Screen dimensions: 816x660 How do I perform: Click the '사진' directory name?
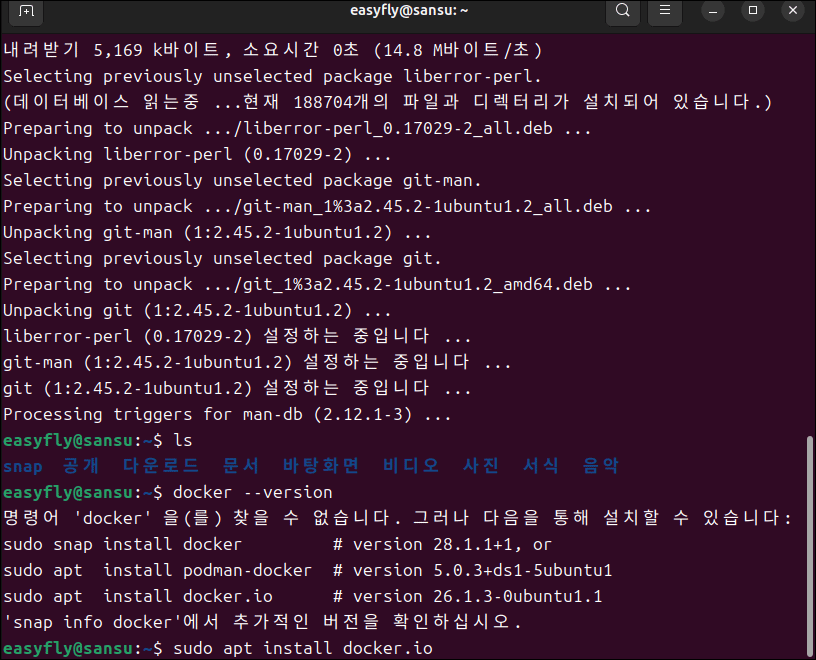pyautogui.click(x=480, y=465)
